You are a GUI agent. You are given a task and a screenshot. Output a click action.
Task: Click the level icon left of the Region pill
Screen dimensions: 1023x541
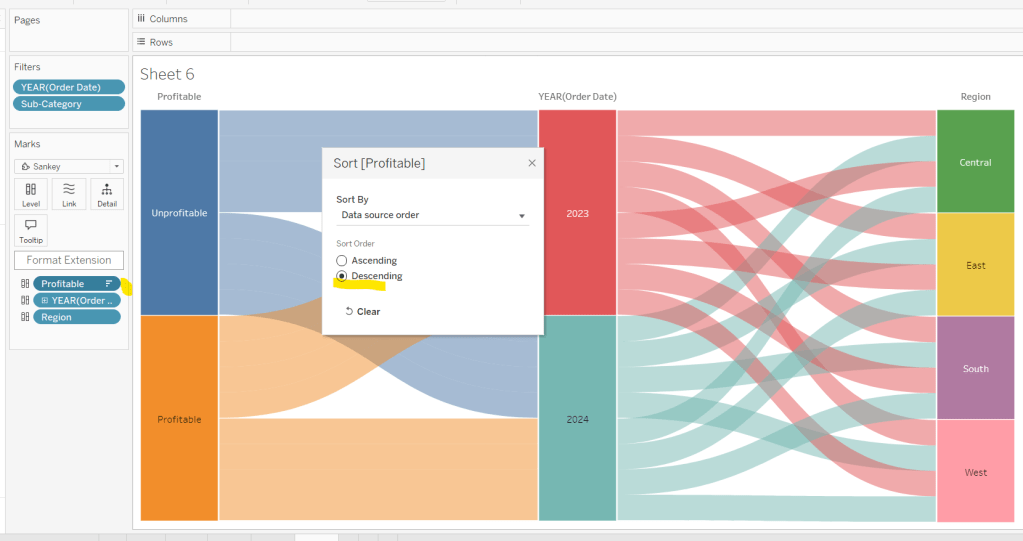[25, 317]
